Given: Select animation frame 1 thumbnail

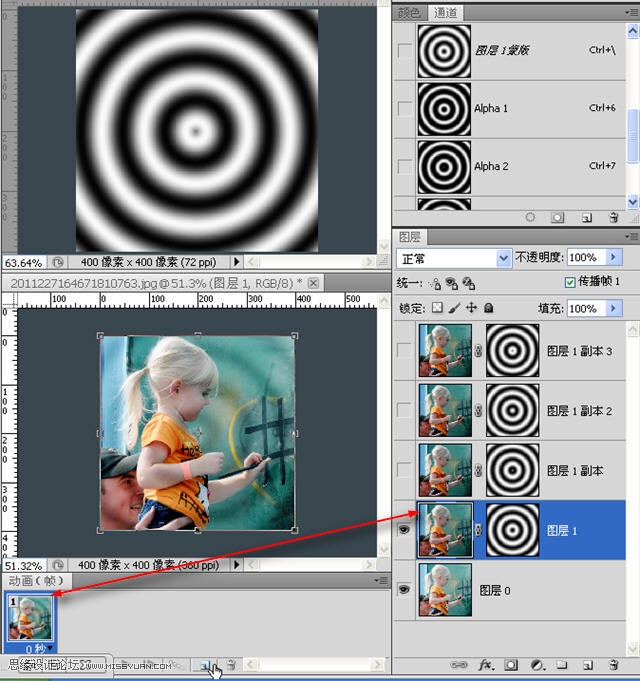Looking at the screenshot, I should pyautogui.click(x=30, y=618).
